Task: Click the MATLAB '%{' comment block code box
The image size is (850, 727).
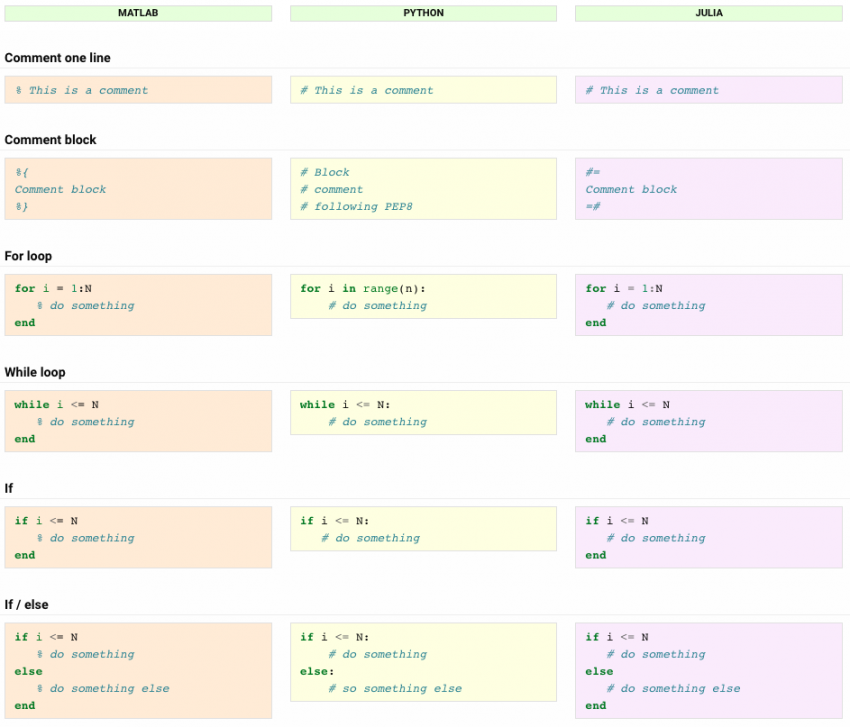Action: click(x=138, y=189)
